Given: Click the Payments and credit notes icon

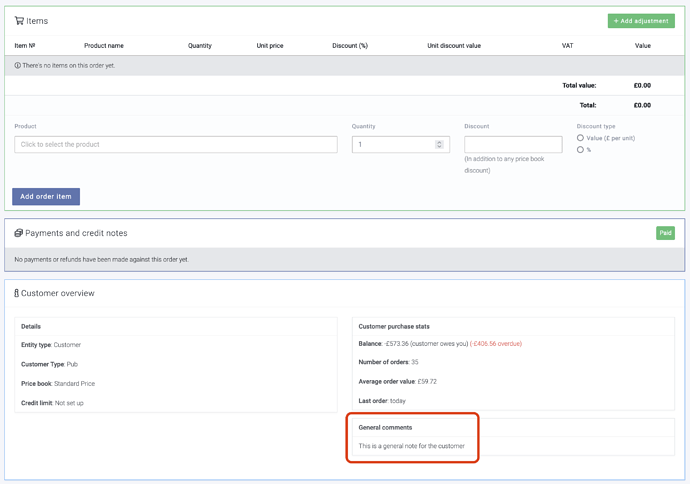Looking at the screenshot, I should click(x=18, y=233).
